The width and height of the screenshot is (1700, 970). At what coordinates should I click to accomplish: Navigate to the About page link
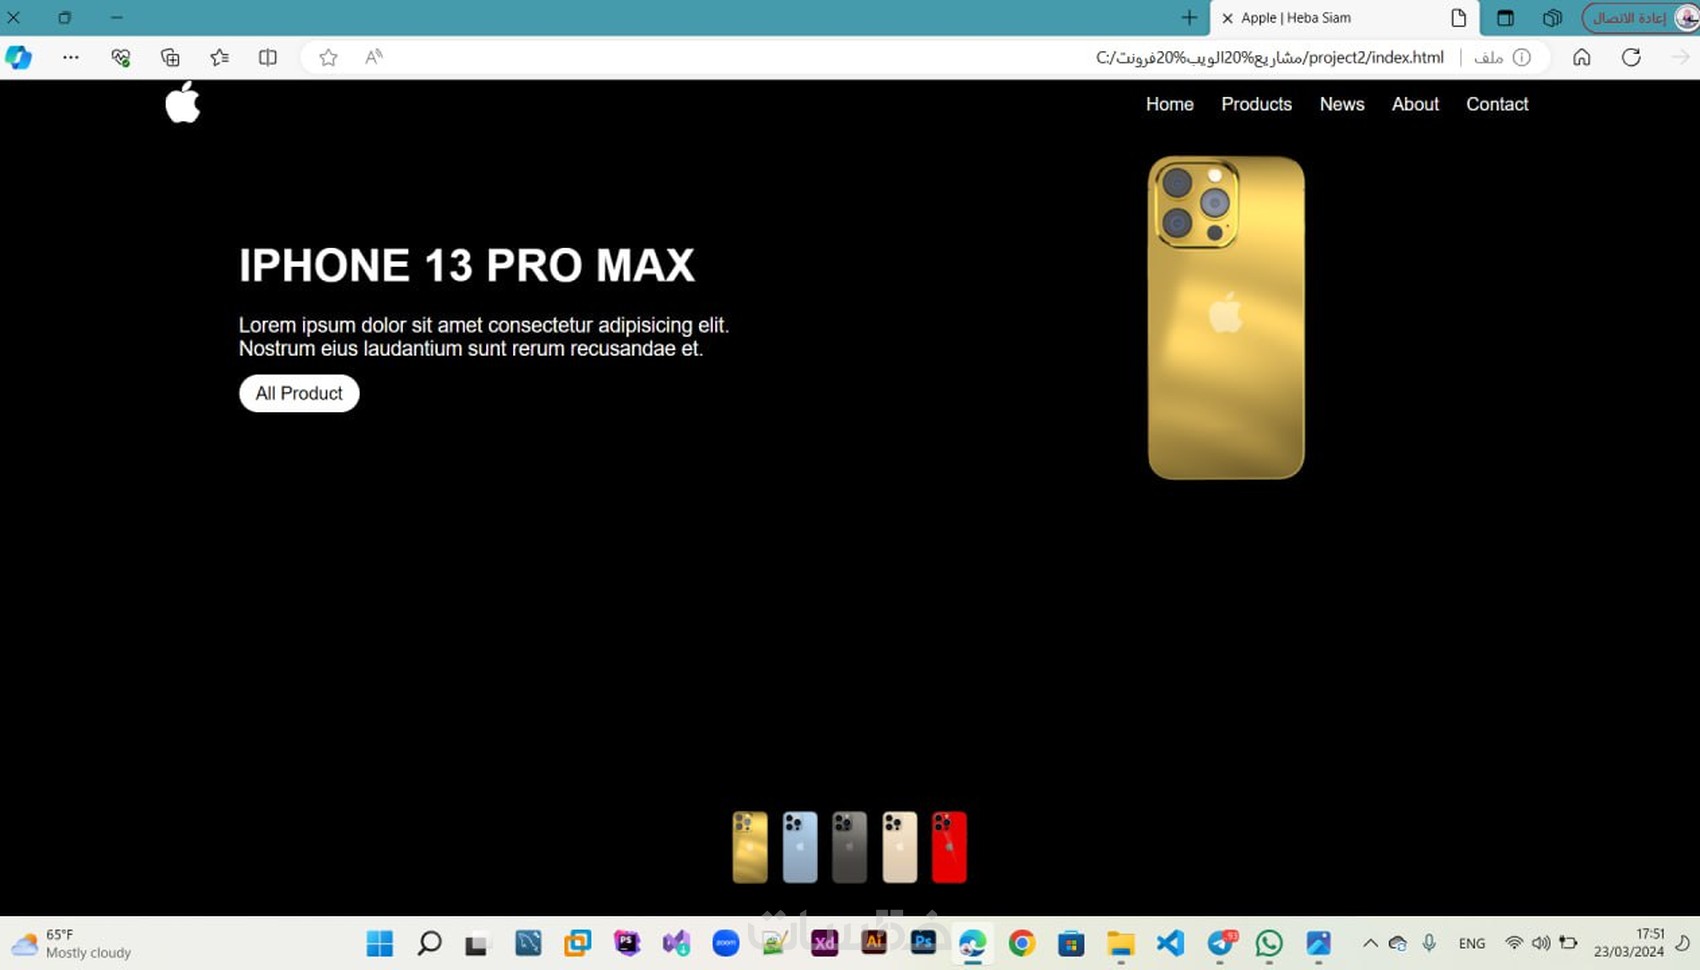point(1415,104)
